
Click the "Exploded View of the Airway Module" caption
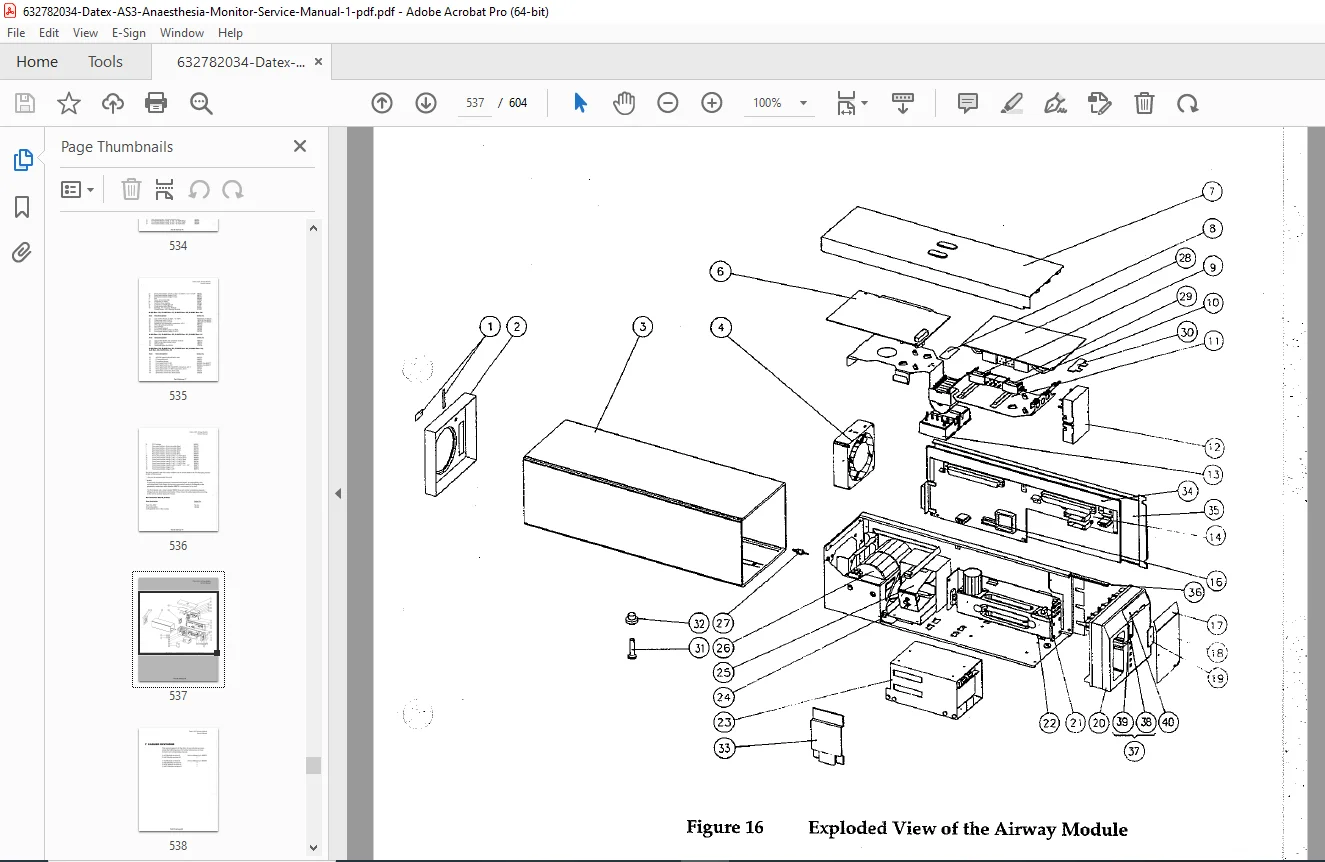(968, 829)
